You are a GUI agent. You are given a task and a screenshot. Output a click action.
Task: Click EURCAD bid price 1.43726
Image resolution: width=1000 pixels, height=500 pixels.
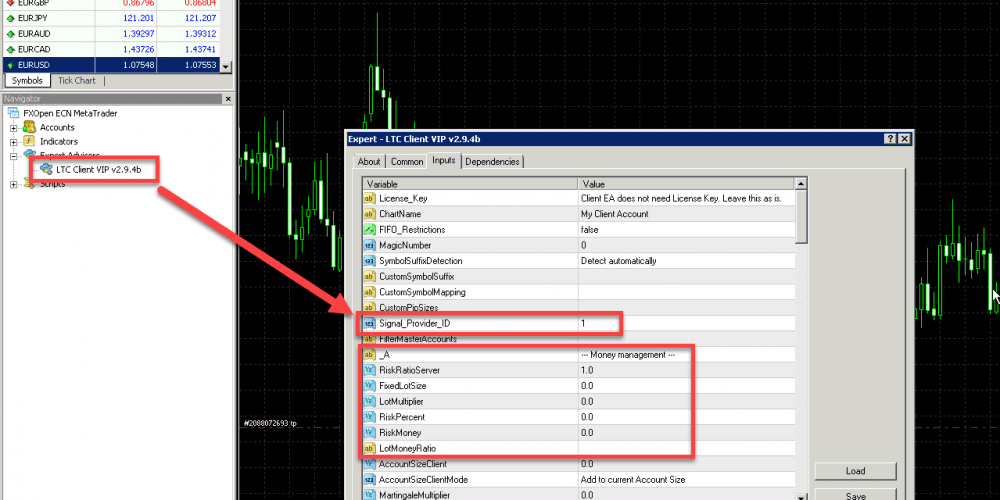(138, 49)
